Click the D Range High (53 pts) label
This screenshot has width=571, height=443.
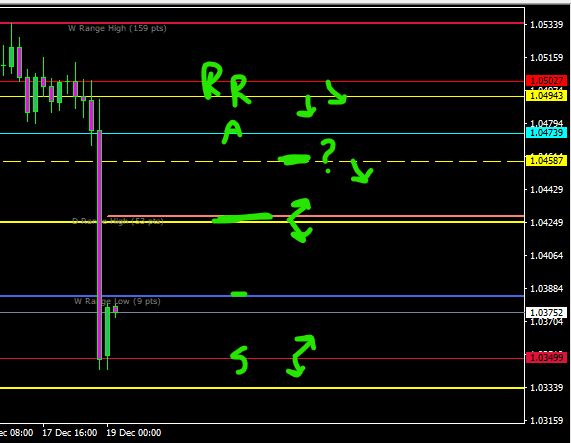point(118,221)
